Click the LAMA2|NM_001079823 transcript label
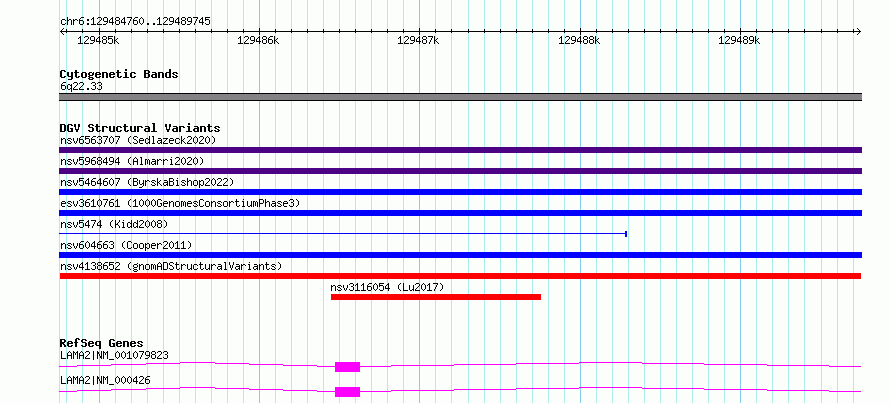The width and height of the screenshot is (890, 403). point(114,355)
